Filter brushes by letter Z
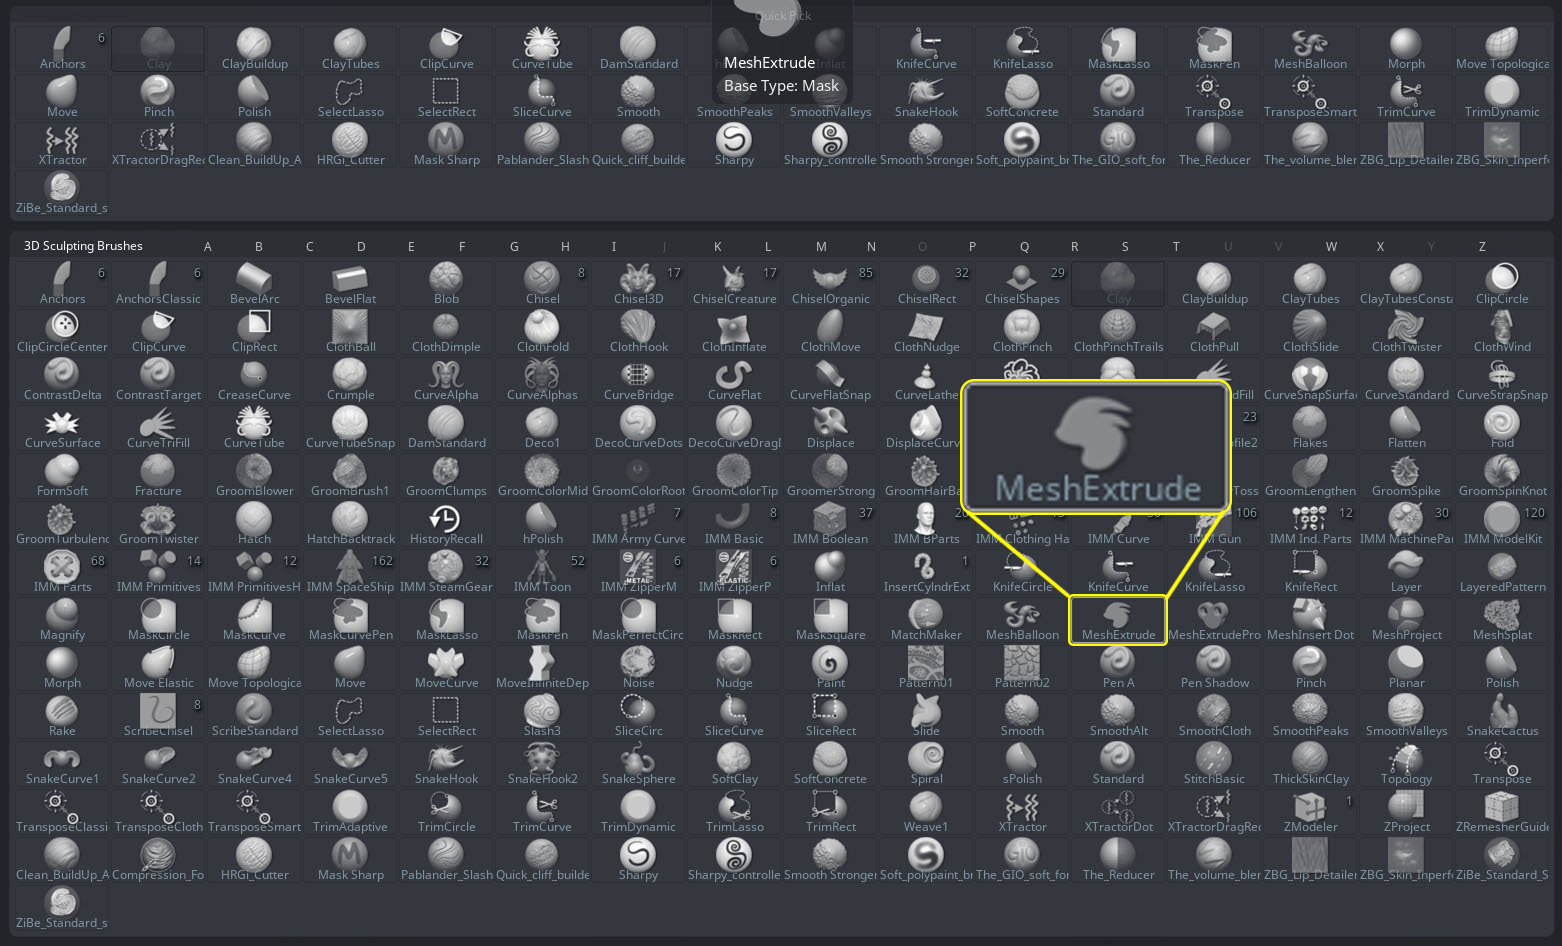1562x946 pixels. point(1482,246)
